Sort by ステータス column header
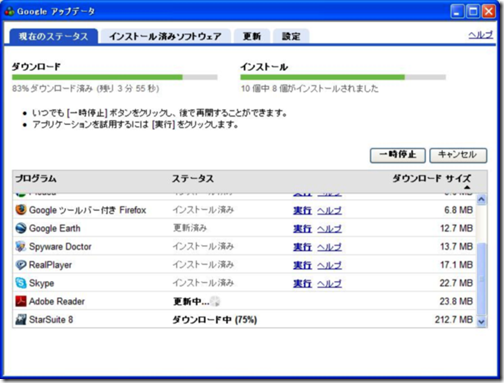Viewport: 504px width, 383px height. pos(193,179)
